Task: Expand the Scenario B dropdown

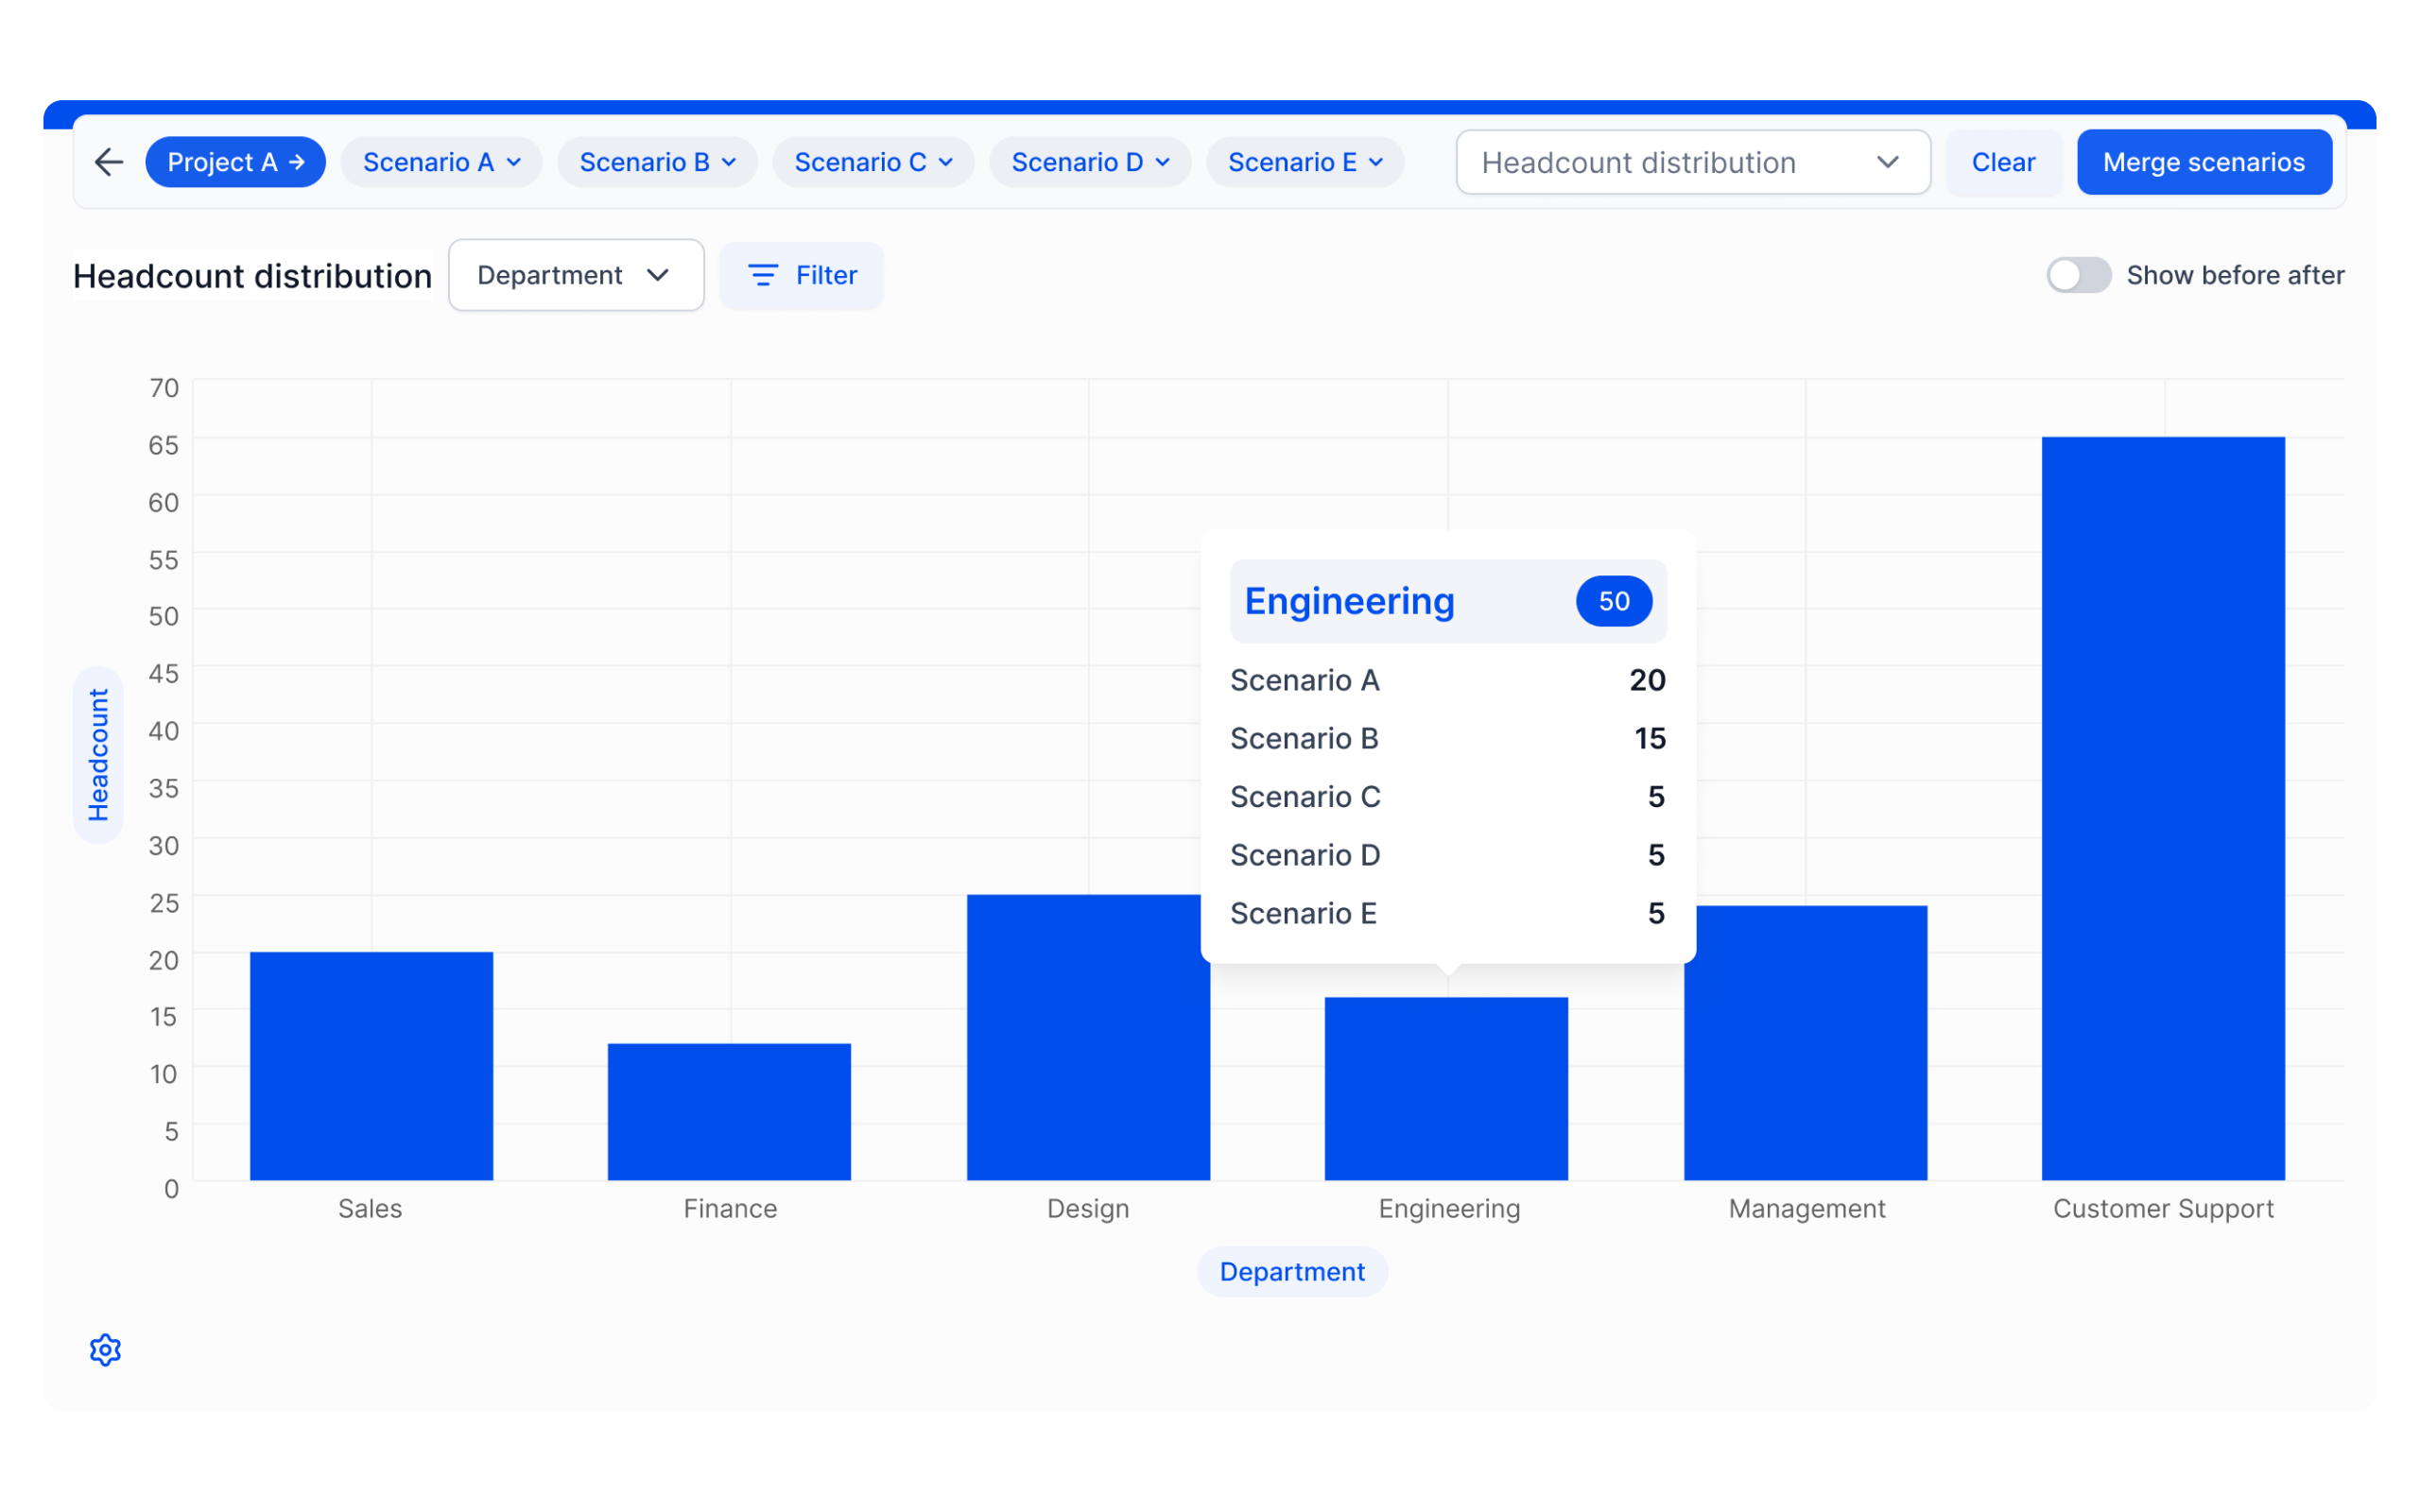Action: (657, 162)
